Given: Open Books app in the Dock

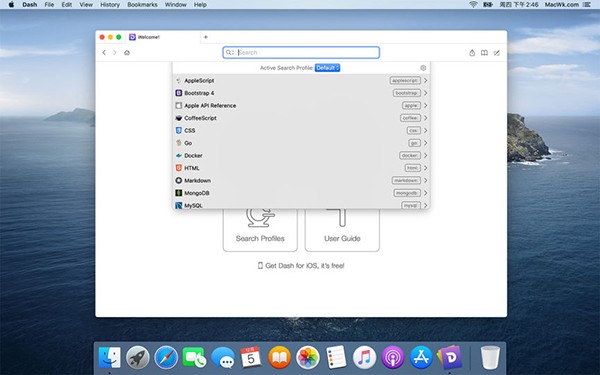Looking at the screenshot, I should pos(279,357).
